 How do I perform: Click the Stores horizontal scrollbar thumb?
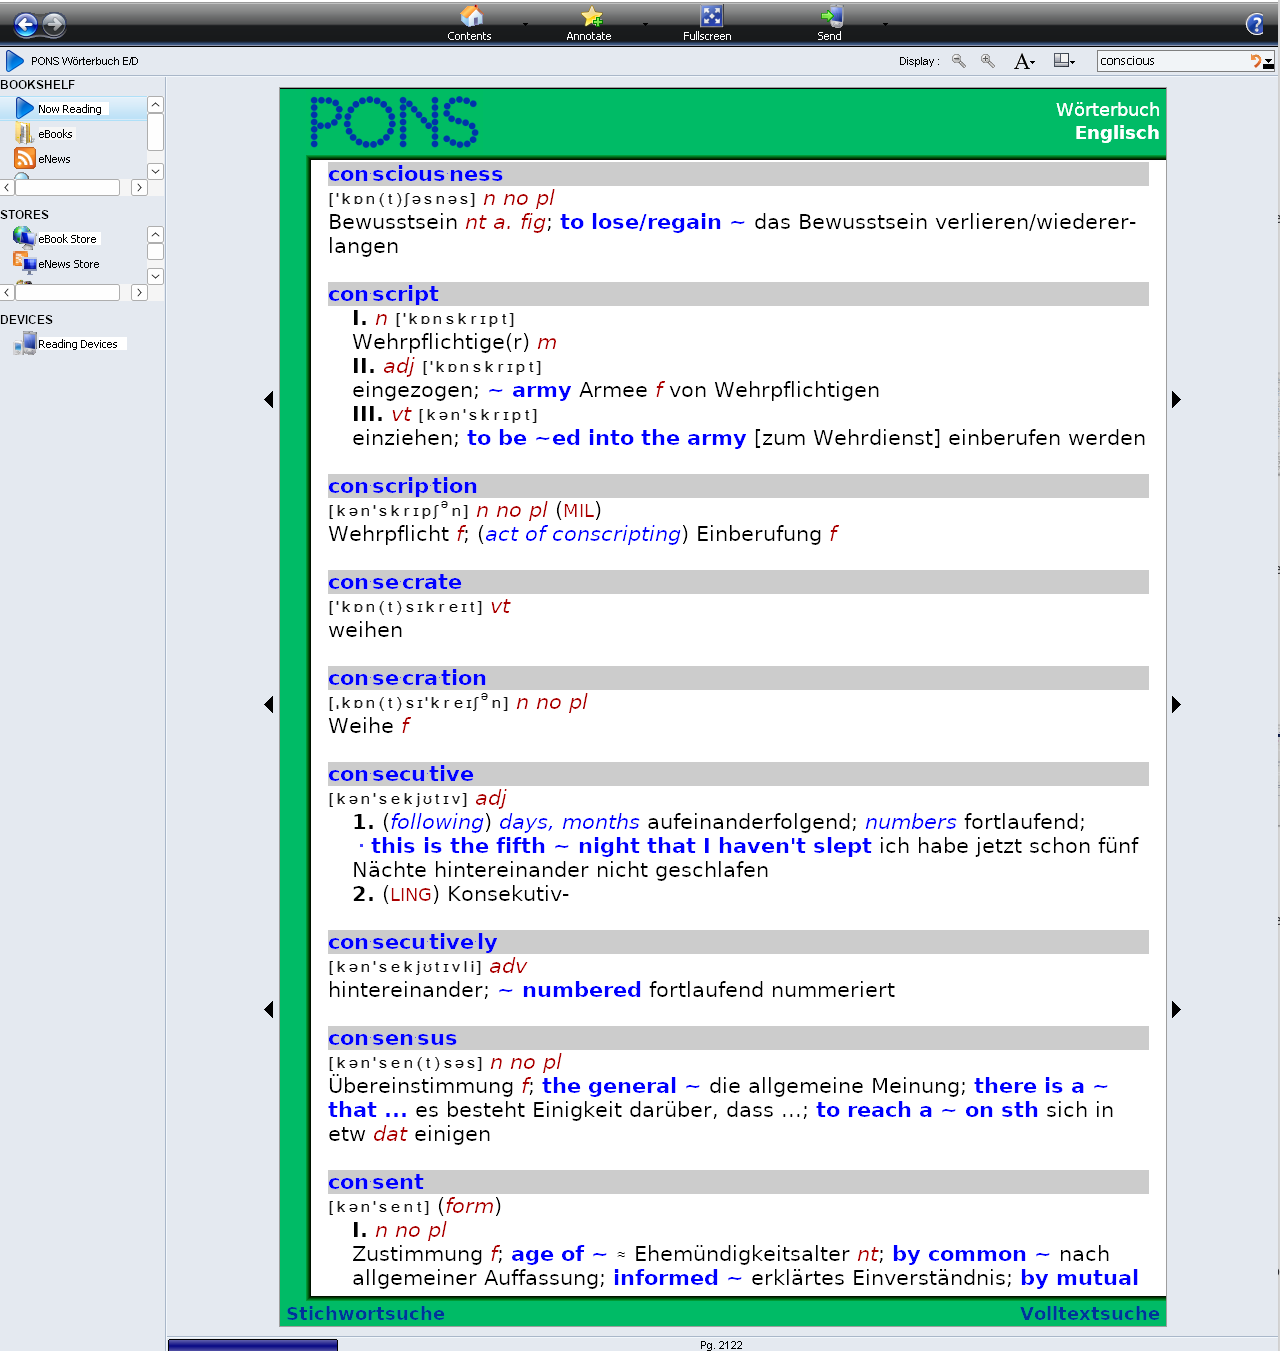pyautogui.click(x=67, y=293)
